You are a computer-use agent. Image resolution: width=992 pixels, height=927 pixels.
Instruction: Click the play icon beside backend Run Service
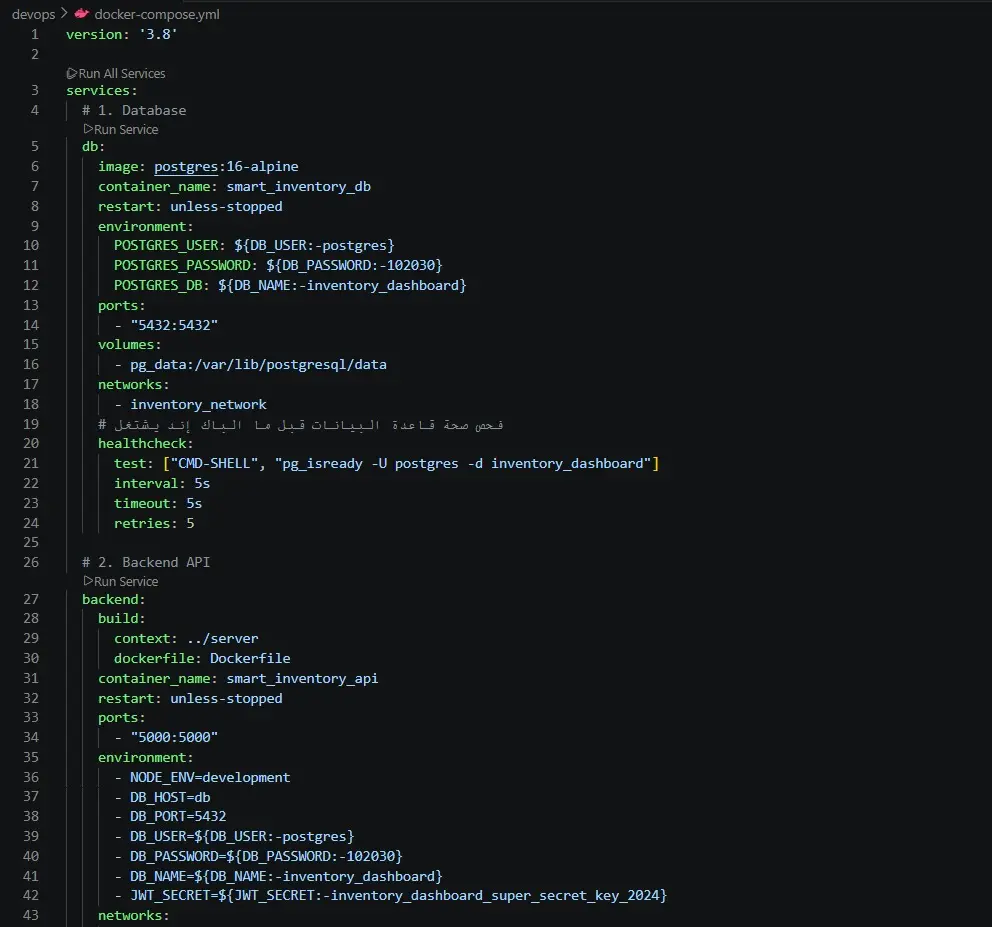click(x=87, y=581)
